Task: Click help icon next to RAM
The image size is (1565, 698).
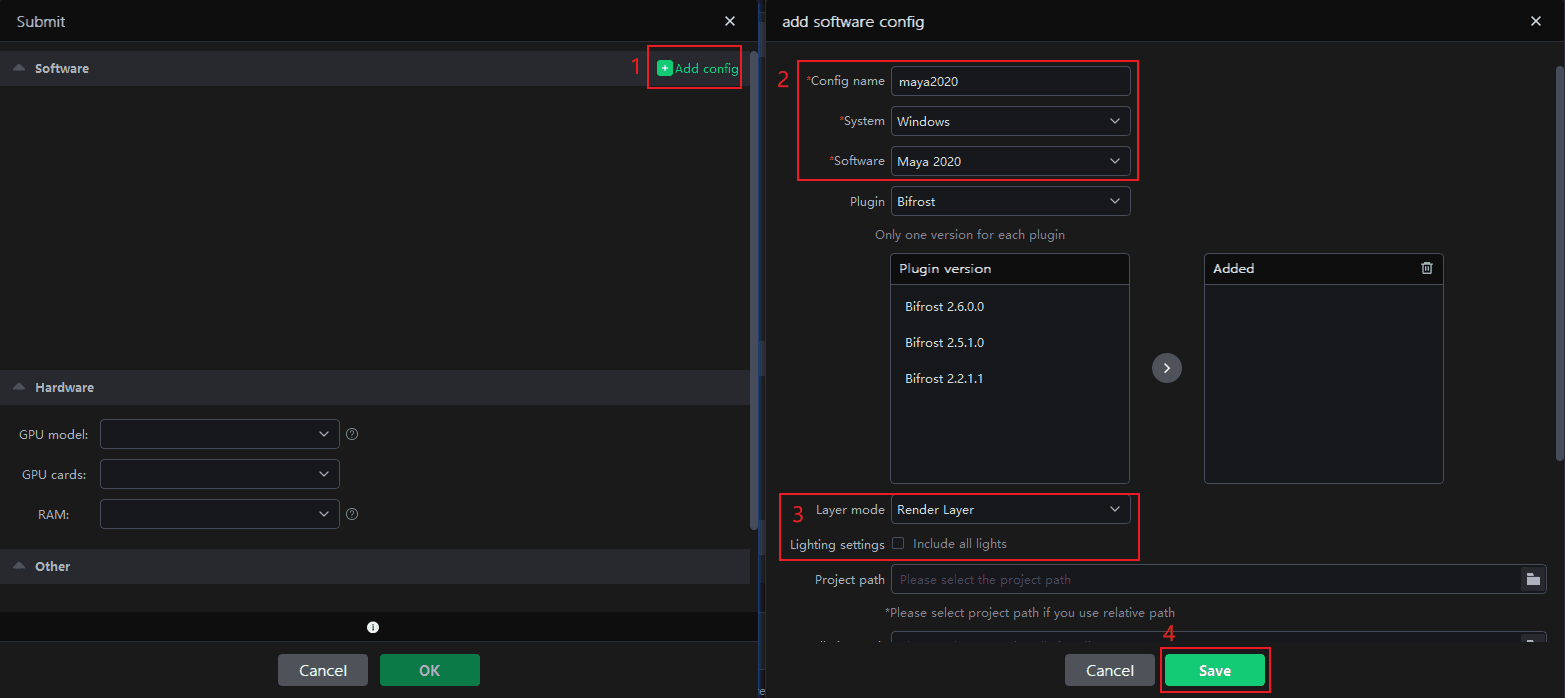Action: [x=352, y=514]
